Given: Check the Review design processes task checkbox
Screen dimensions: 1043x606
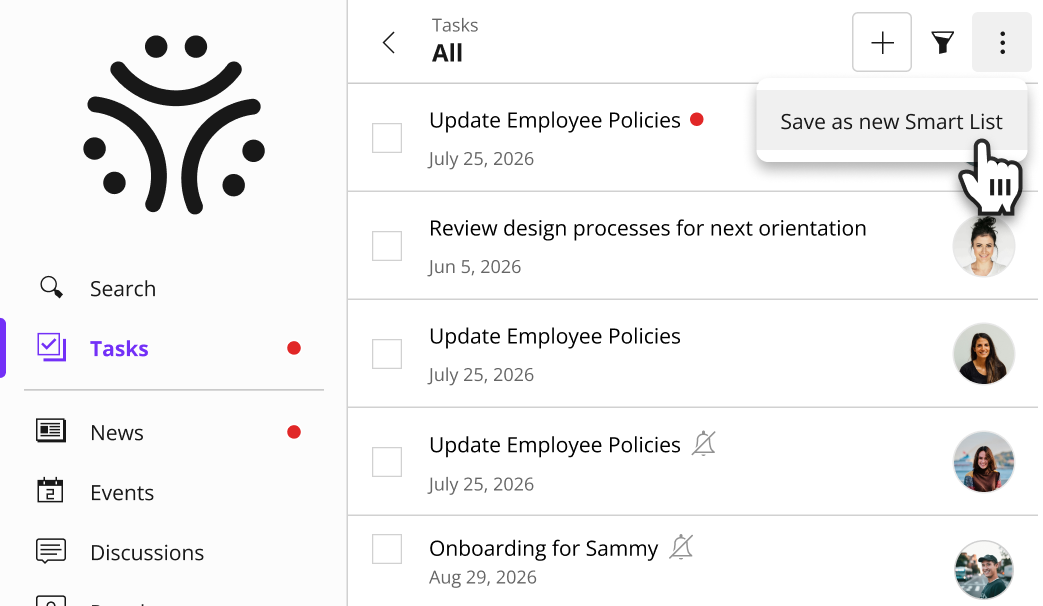Looking at the screenshot, I should click(386, 246).
